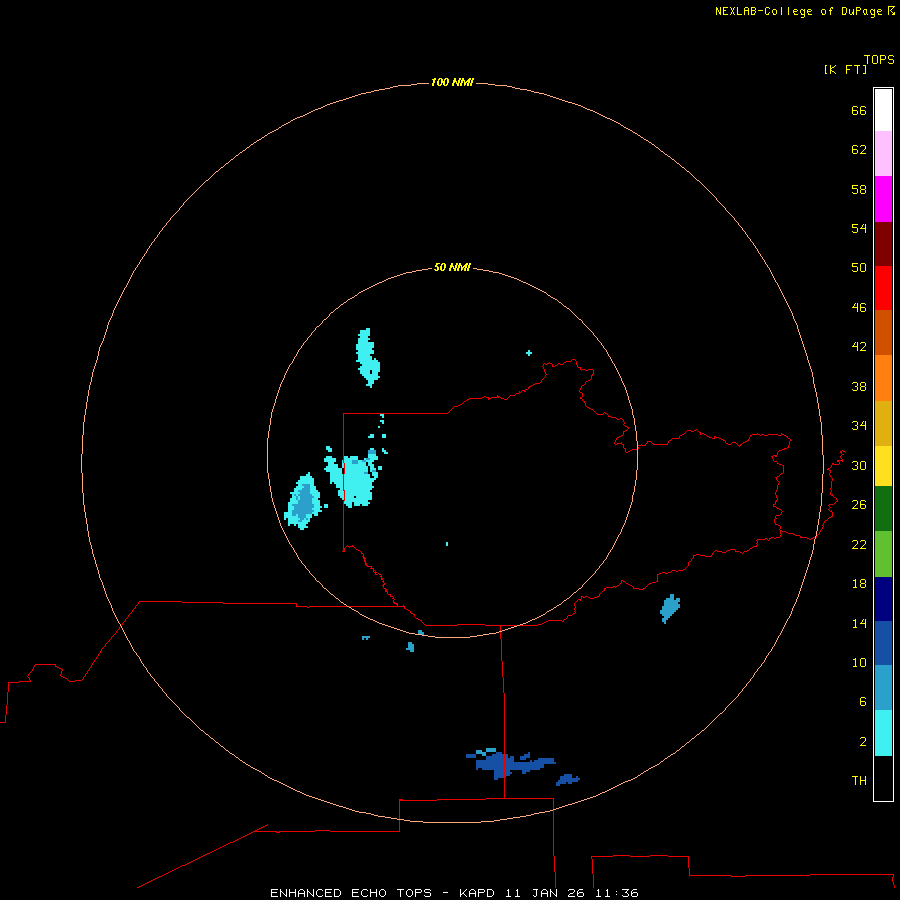Click the TOPS legend title
900x900 pixels.
(x=879, y=59)
